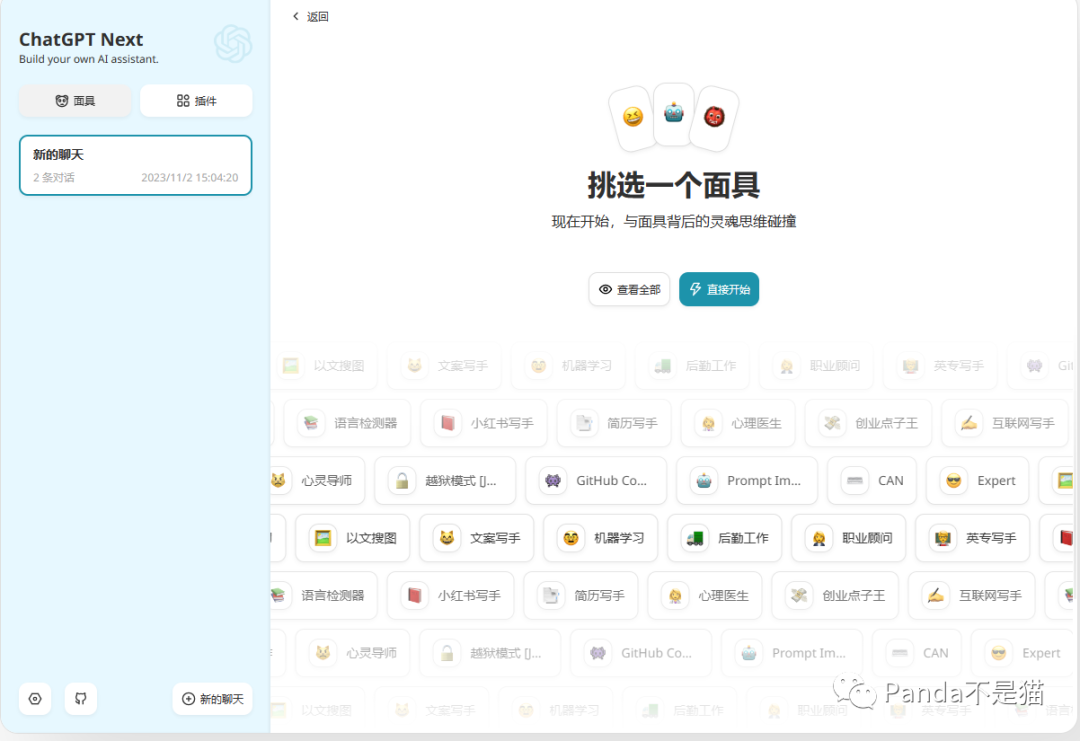The height and width of the screenshot is (741, 1080).
Task: Click 查看全部 button with eye icon
Action: pyautogui.click(x=630, y=289)
